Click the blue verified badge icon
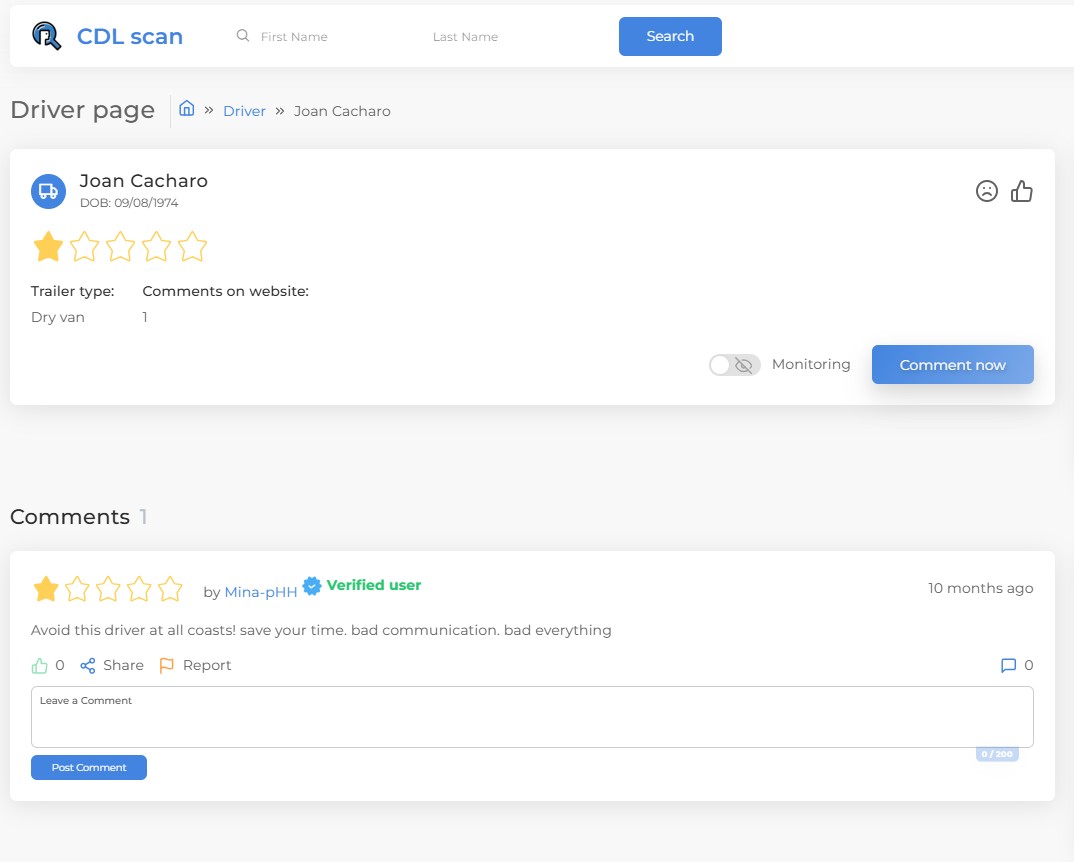This screenshot has height=862, width=1074. pyautogui.click(x=312, y=586)
